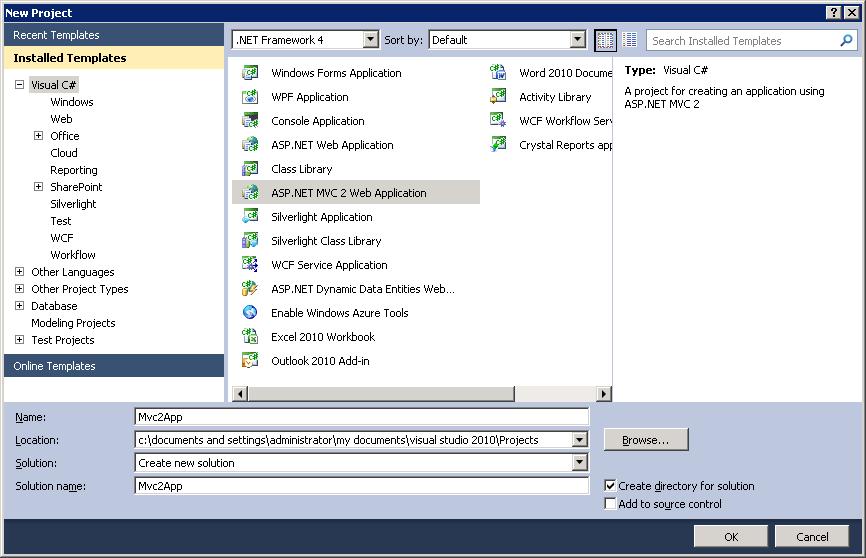This screenshot has height=558, width=866.
Task: Select the Web category in tree
Action: coord(61,119)
